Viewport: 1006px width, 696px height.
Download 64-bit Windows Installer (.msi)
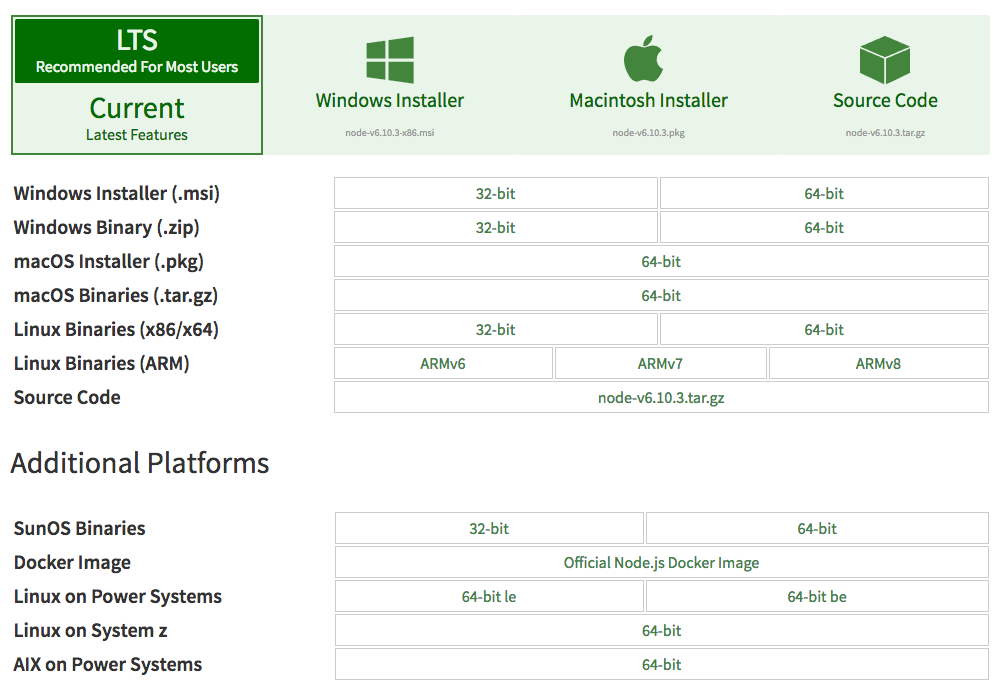point(824,193)
